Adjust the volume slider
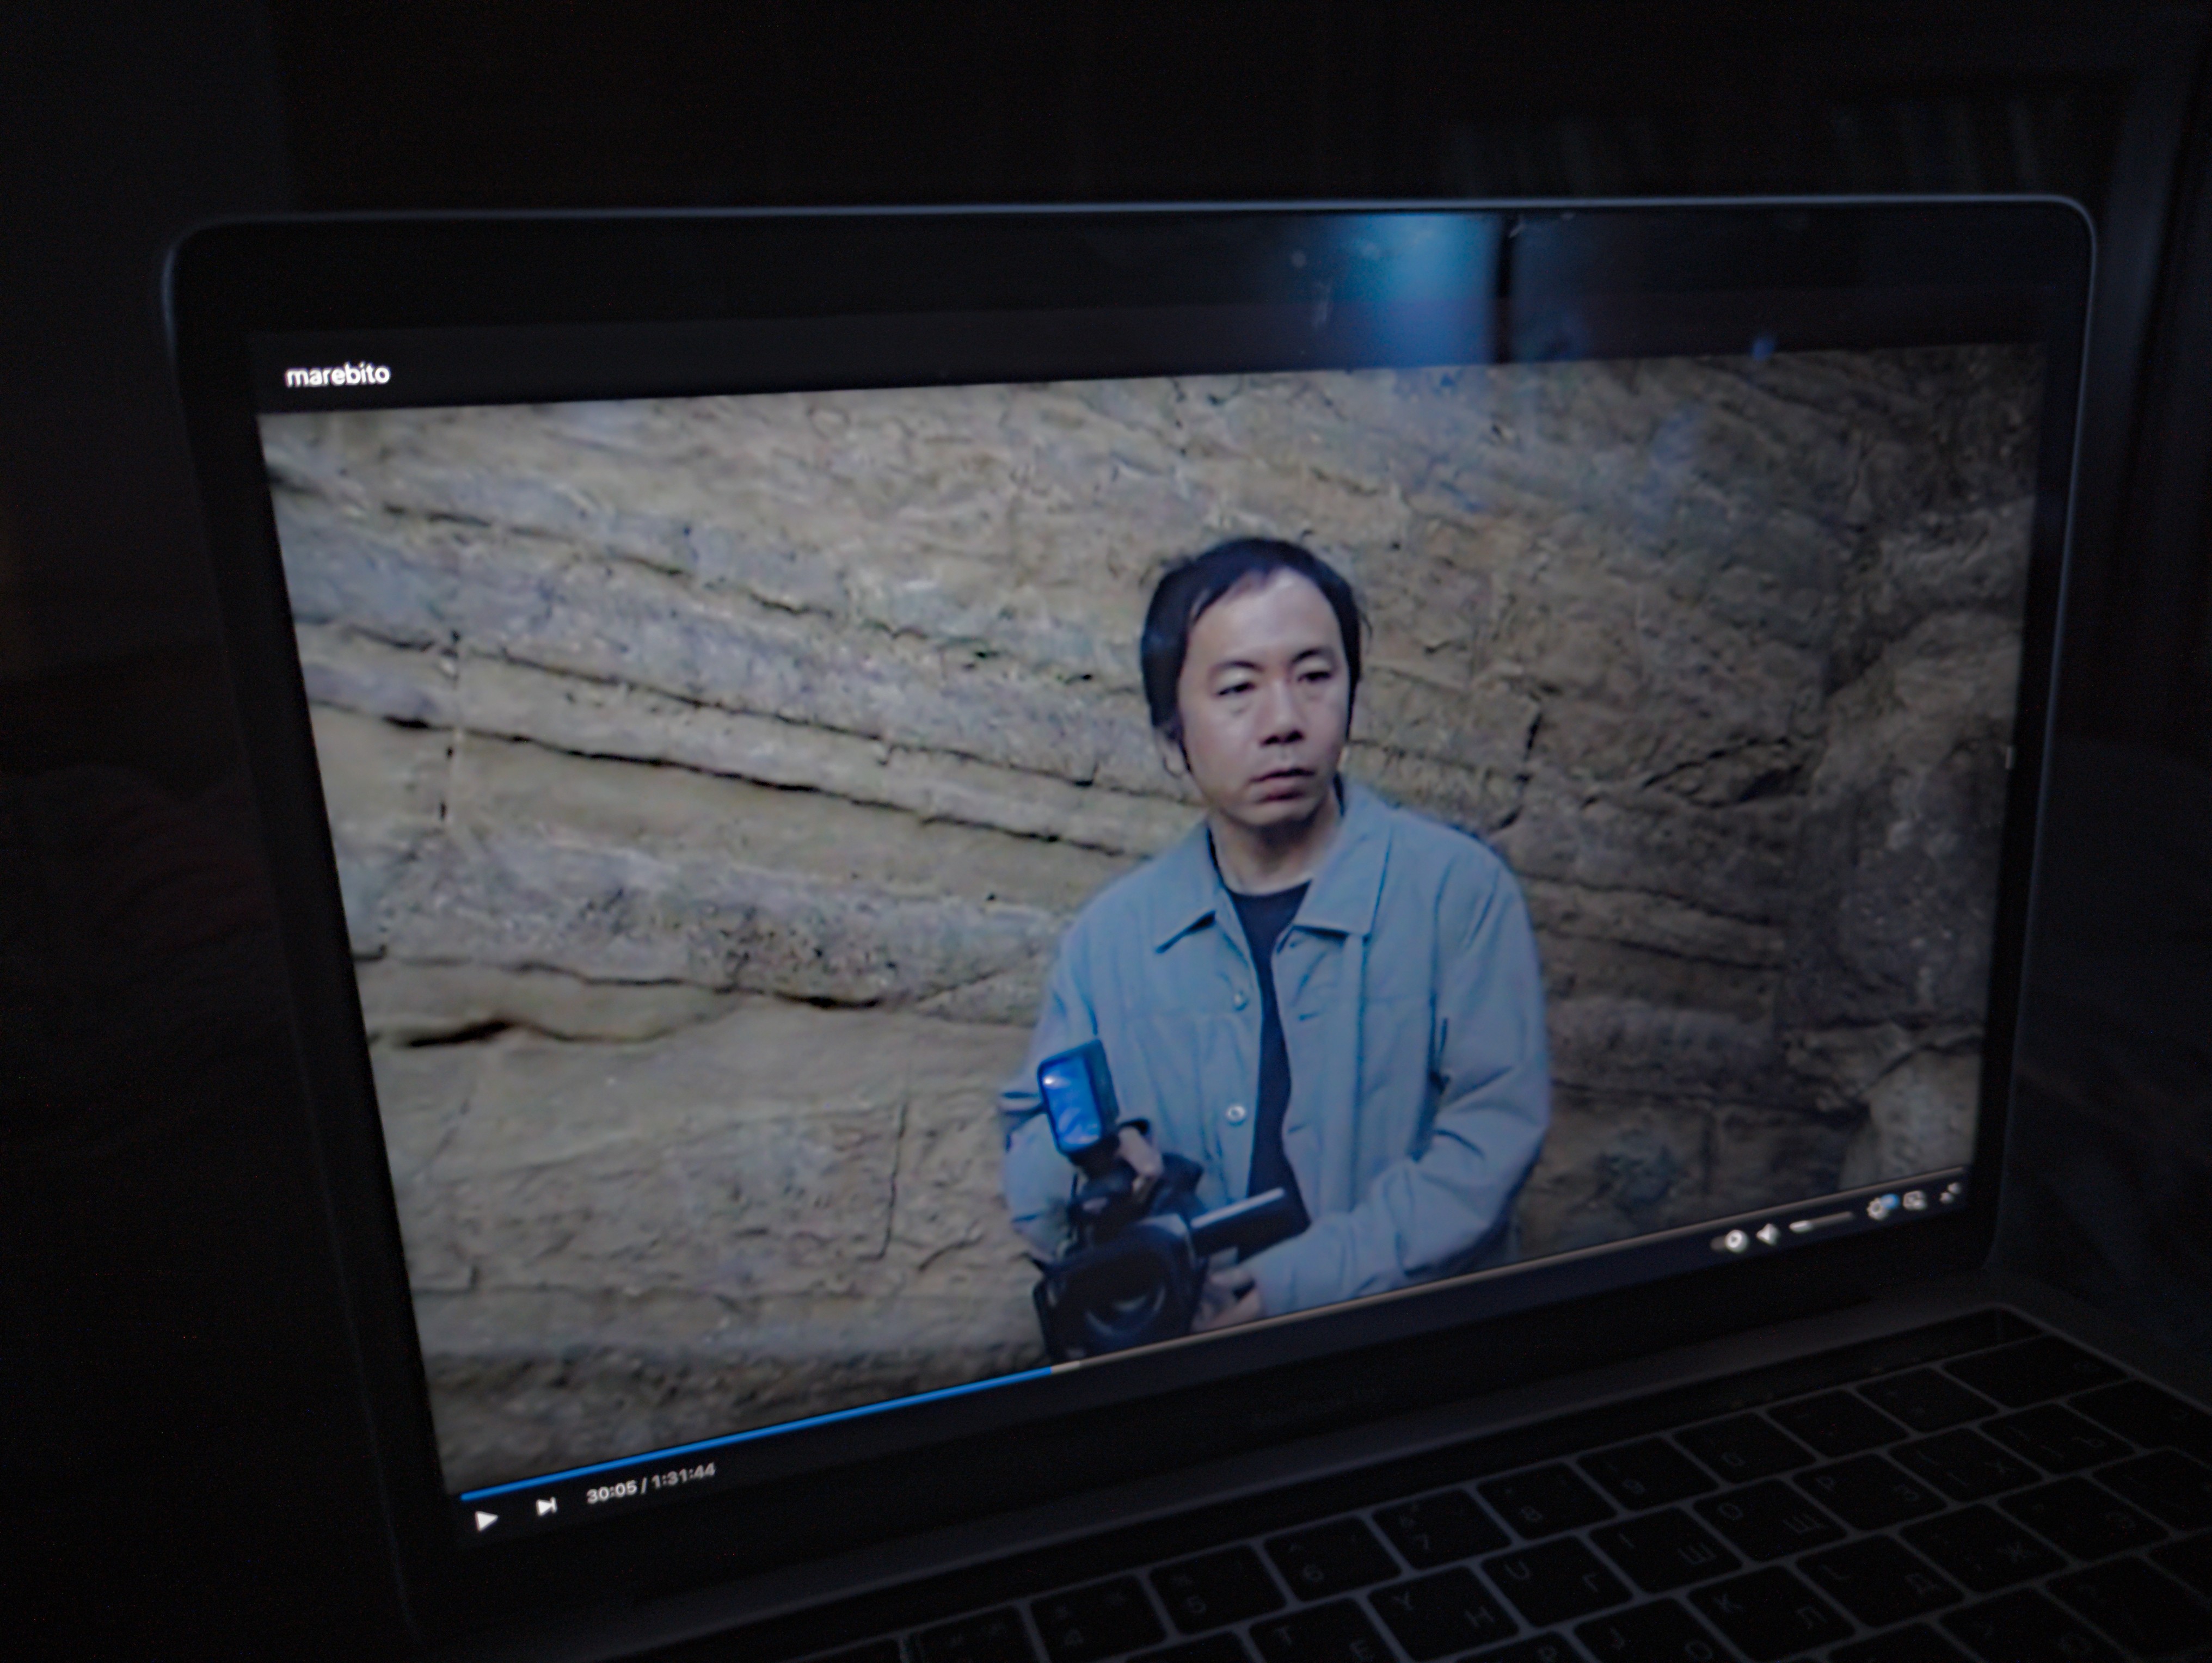Viewport: 2212px width, 1663px height. [1820, 1222]
